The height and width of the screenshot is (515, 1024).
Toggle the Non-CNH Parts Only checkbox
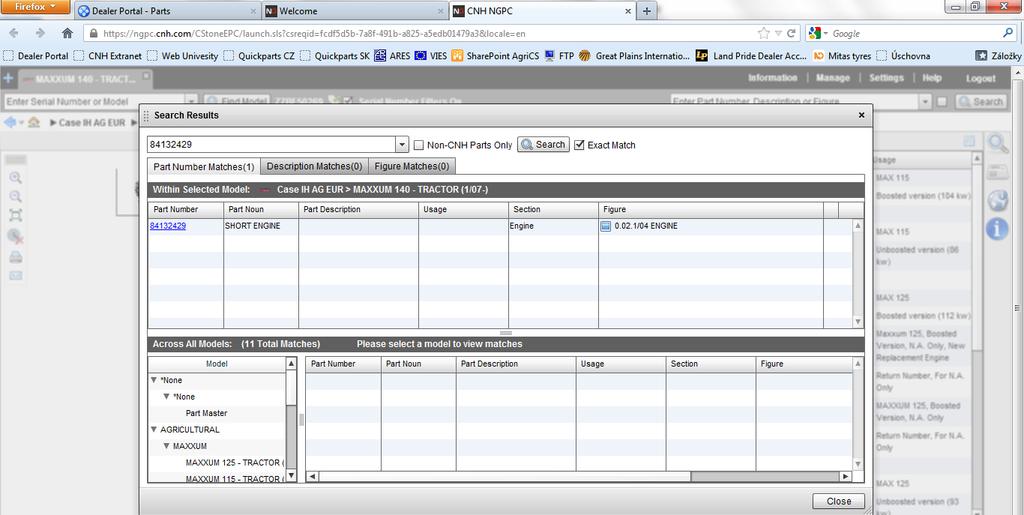419,145
